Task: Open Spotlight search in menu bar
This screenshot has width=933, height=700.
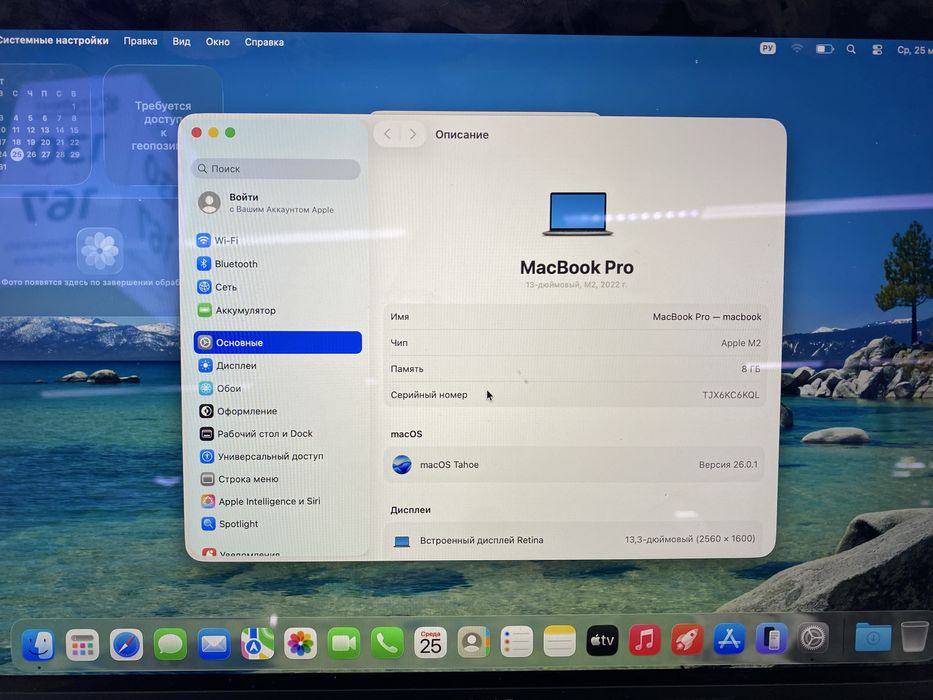Action: (851, 49)
